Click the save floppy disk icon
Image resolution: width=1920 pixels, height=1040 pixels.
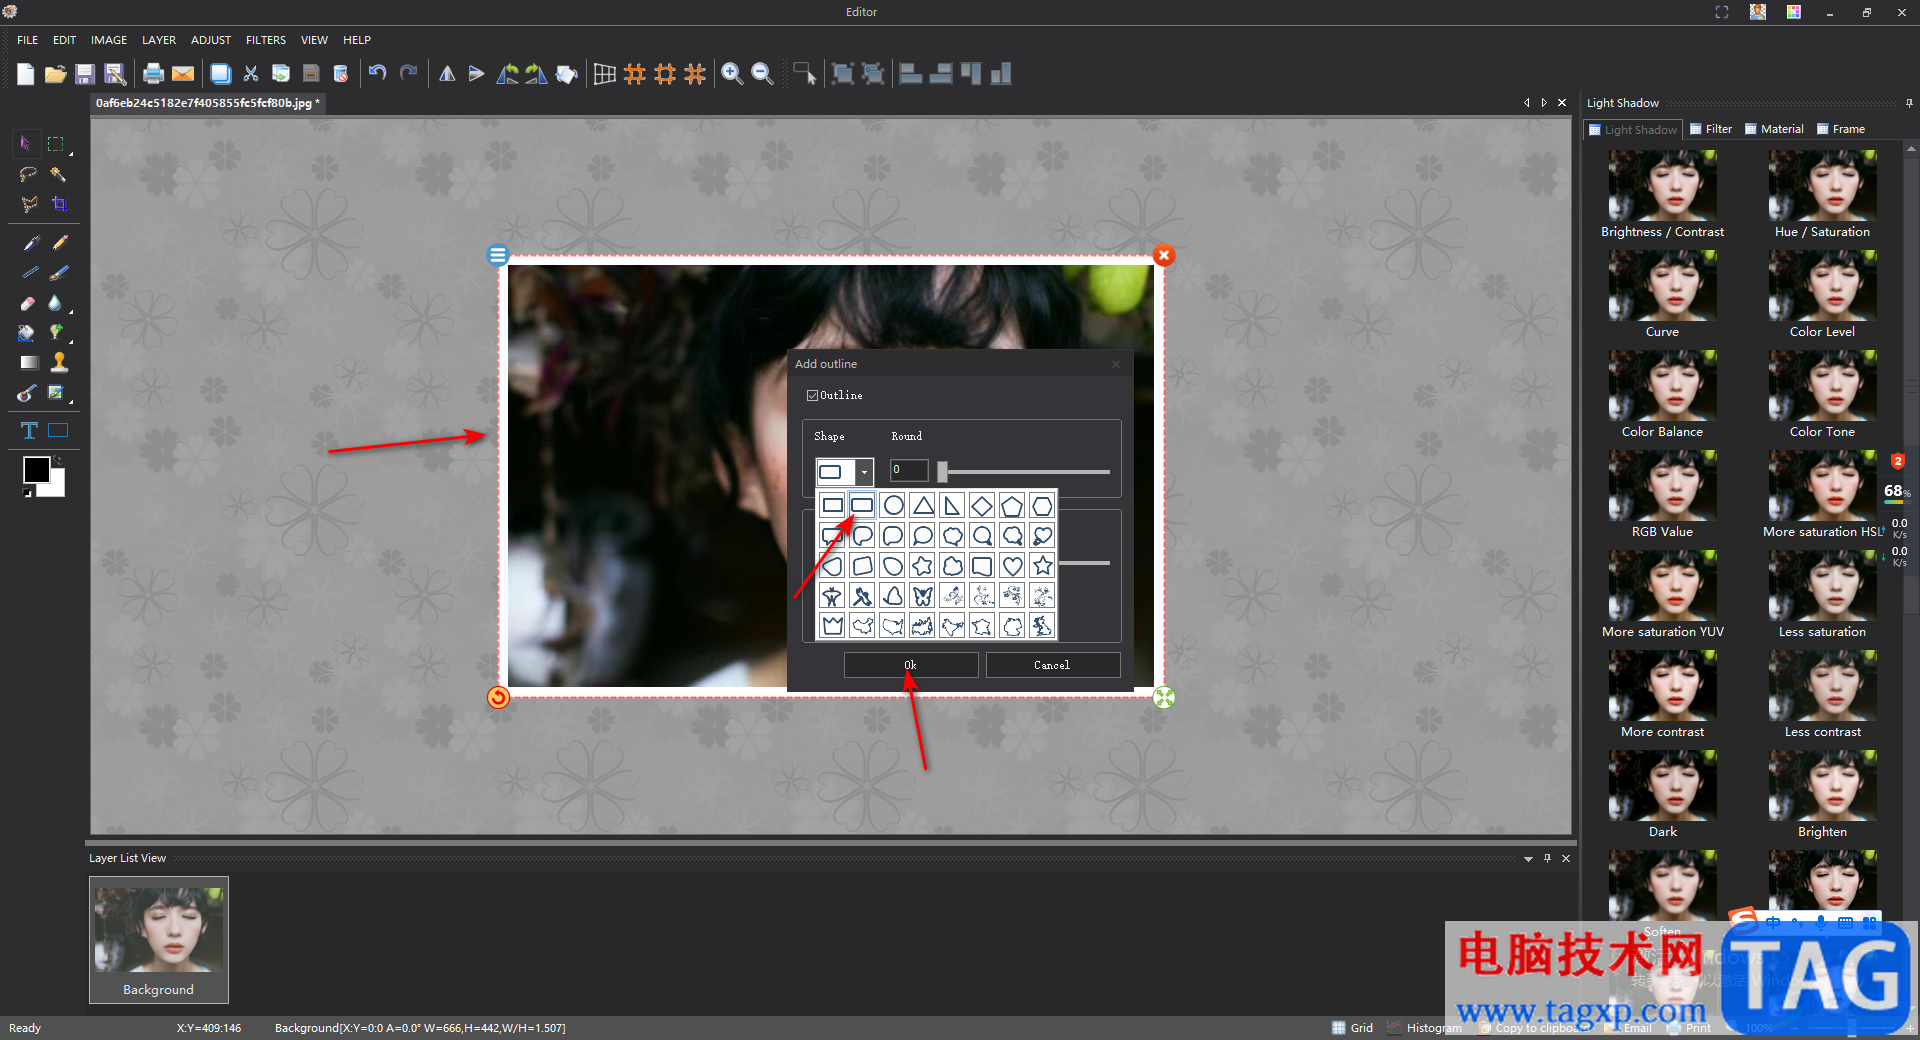[x=85, y=74]
